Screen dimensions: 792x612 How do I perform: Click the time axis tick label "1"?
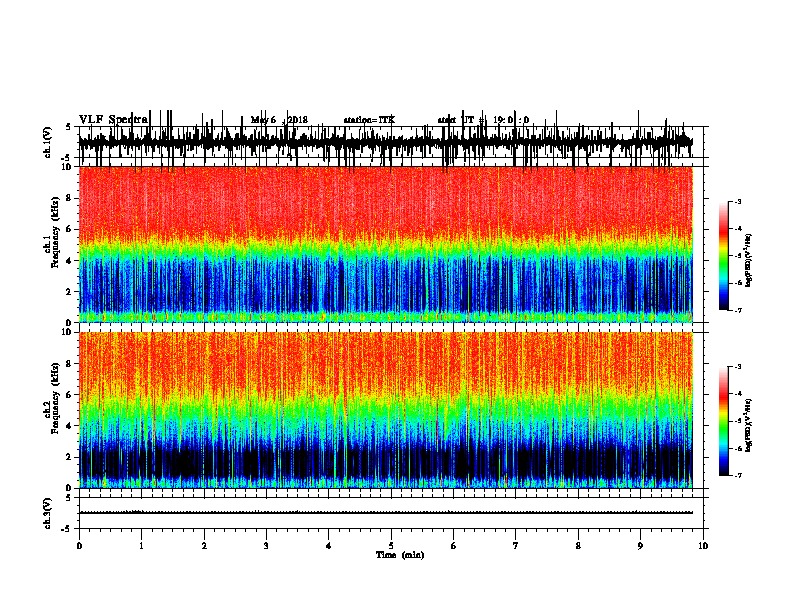(x=141, y=546)
